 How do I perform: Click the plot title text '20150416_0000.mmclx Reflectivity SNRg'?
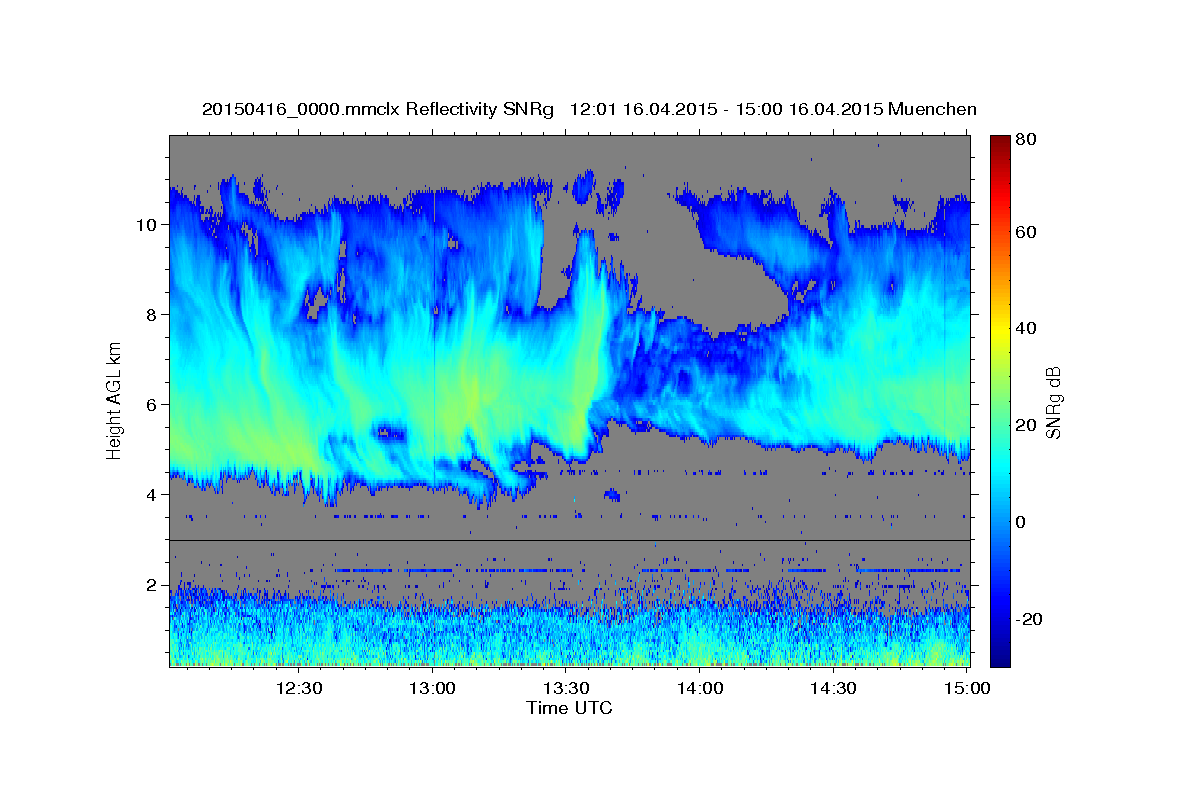(x=378, y=109)
